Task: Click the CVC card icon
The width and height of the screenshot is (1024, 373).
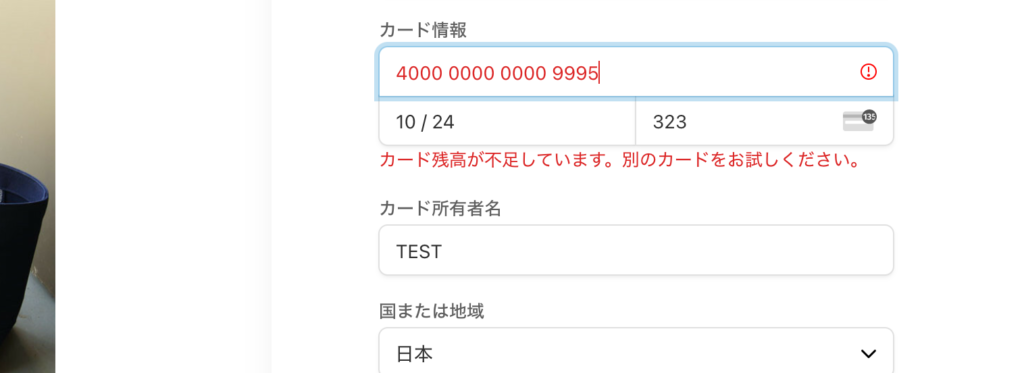Action: [859, 121]
